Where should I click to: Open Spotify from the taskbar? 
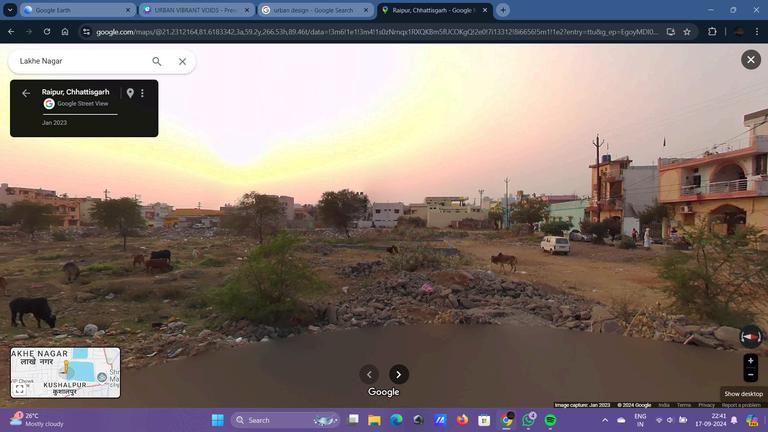550,420
